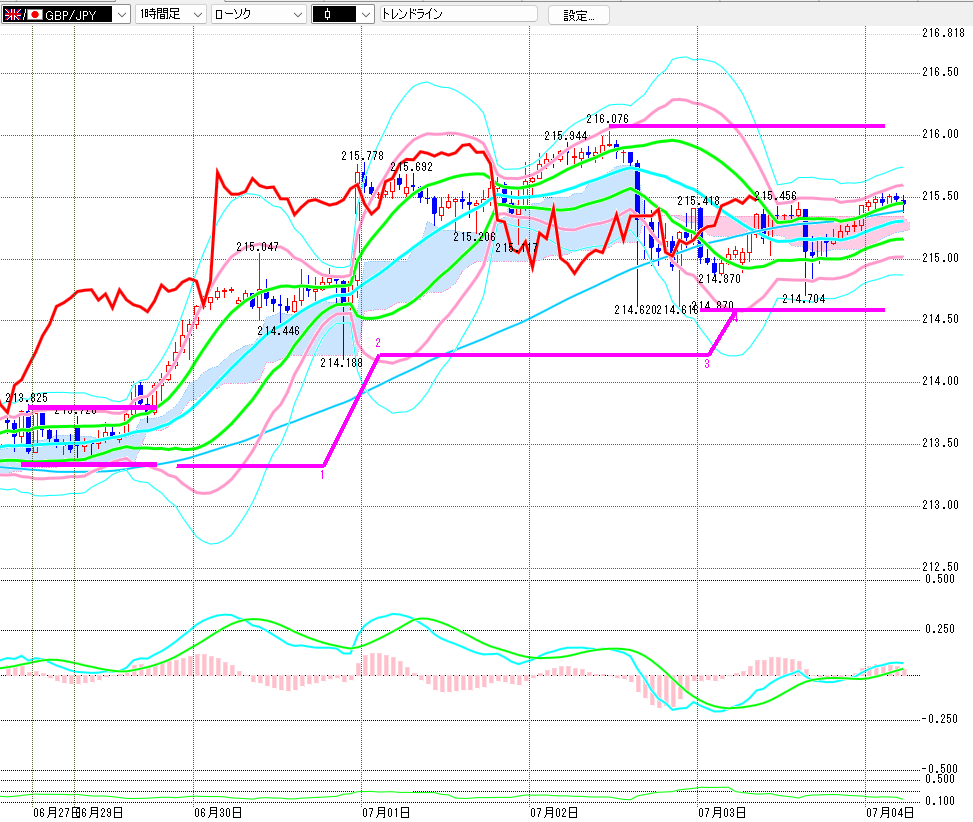973x822 pixels.
Task: Click the 215.778 candle high label
Action: click(x=362, y=156)
